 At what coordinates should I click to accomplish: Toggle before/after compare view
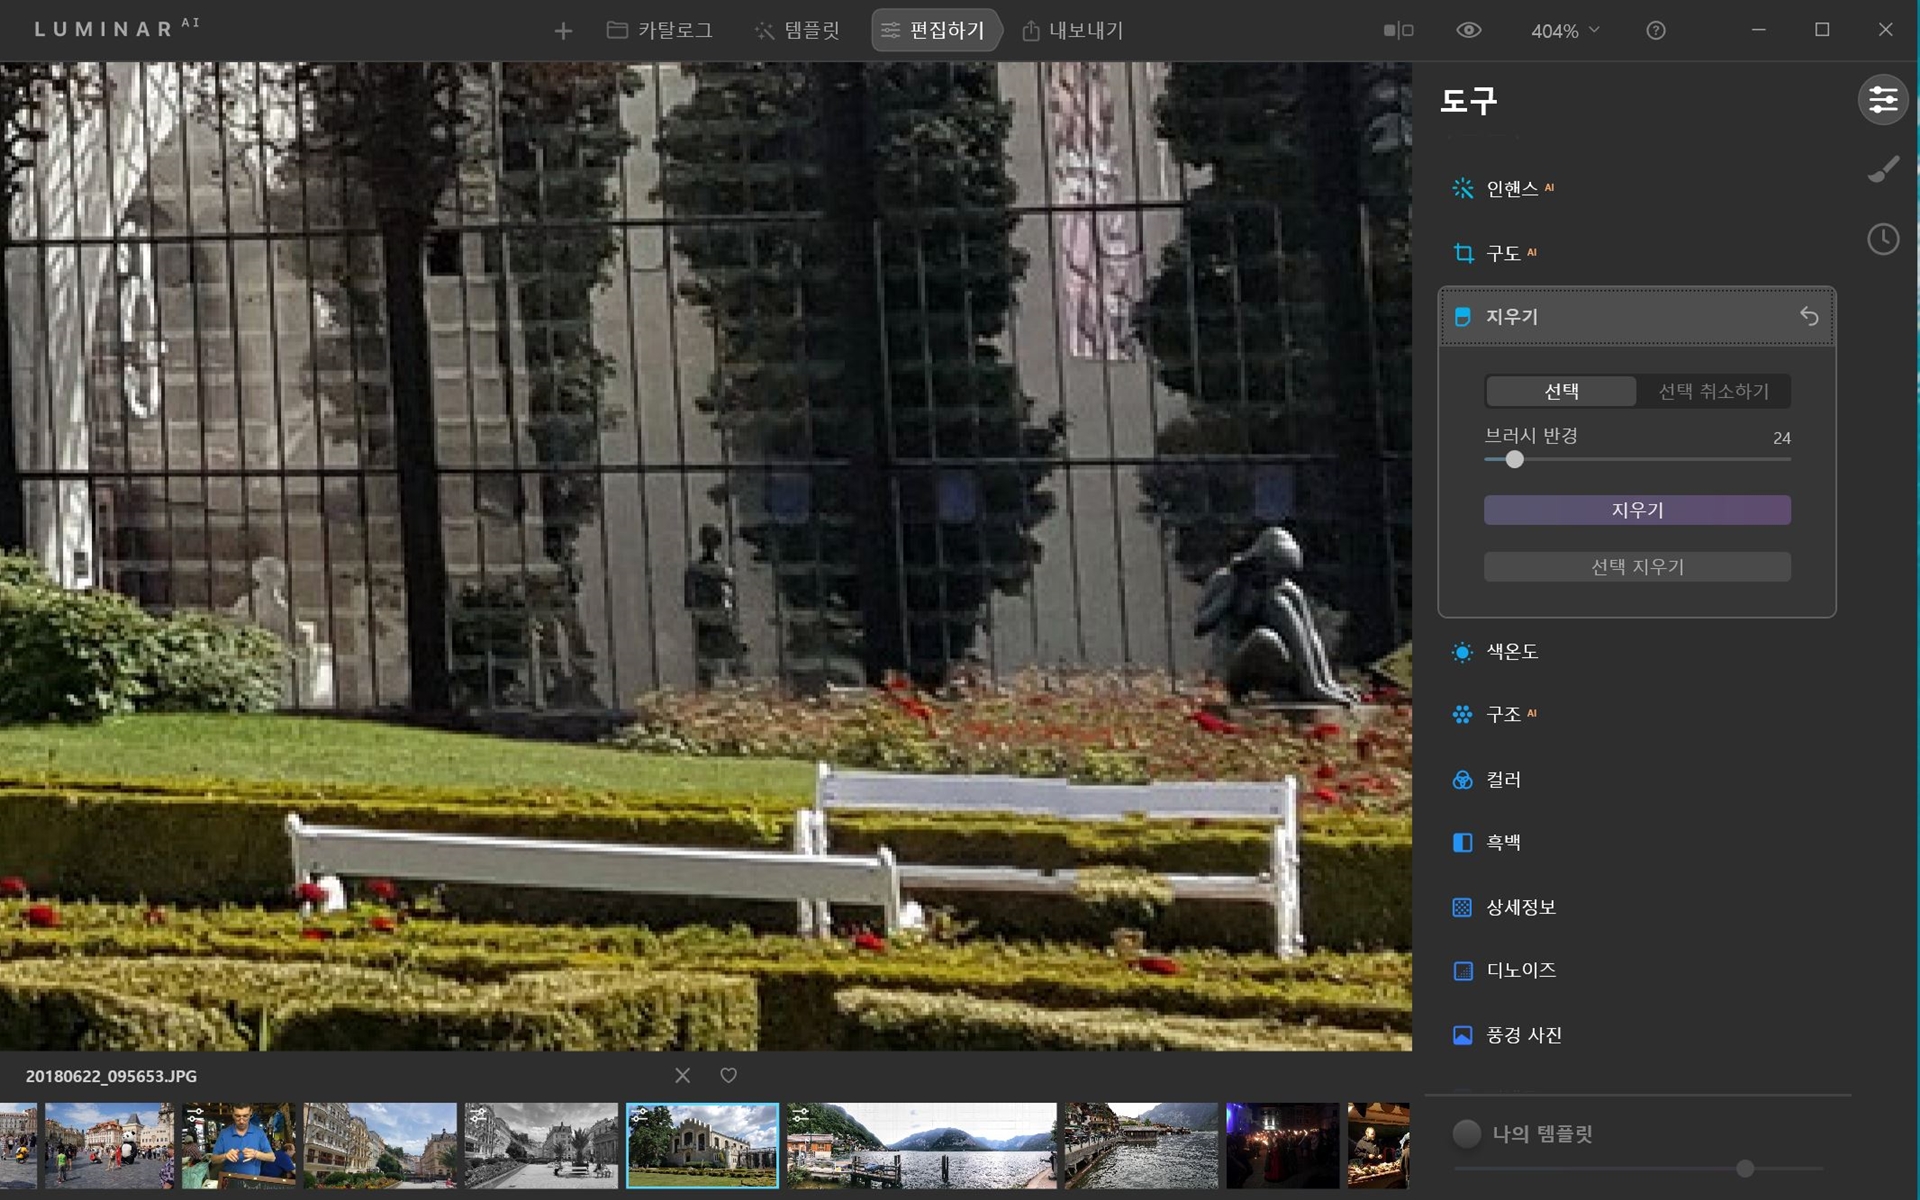(x=1398, y=31)
